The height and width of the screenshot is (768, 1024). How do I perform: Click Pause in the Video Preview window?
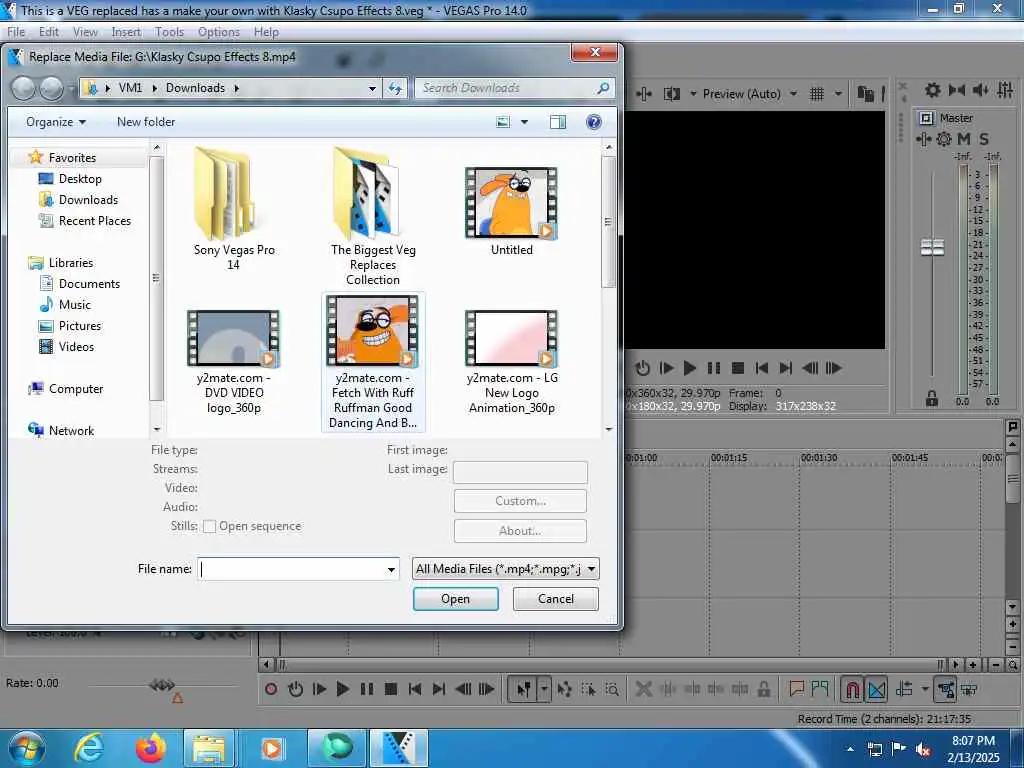tap(714, 368)
